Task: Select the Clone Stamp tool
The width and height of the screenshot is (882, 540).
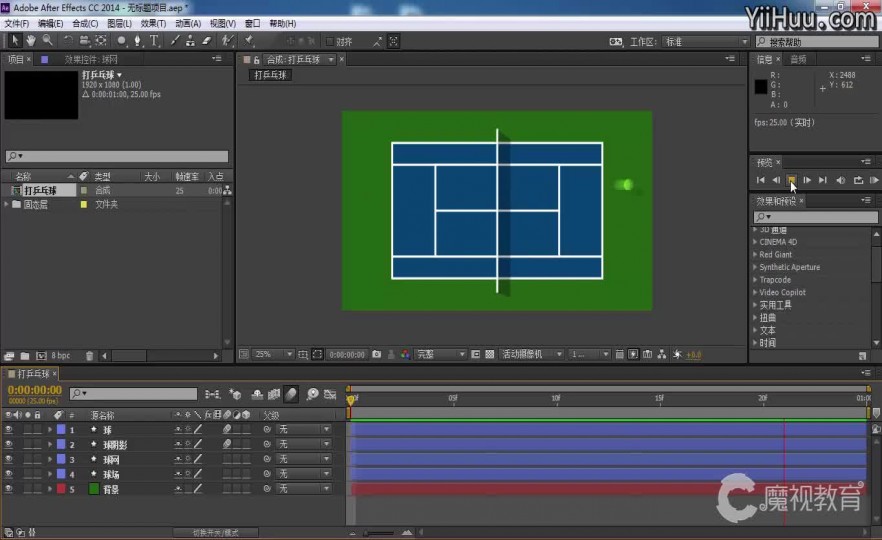Action: coord(191,40)
